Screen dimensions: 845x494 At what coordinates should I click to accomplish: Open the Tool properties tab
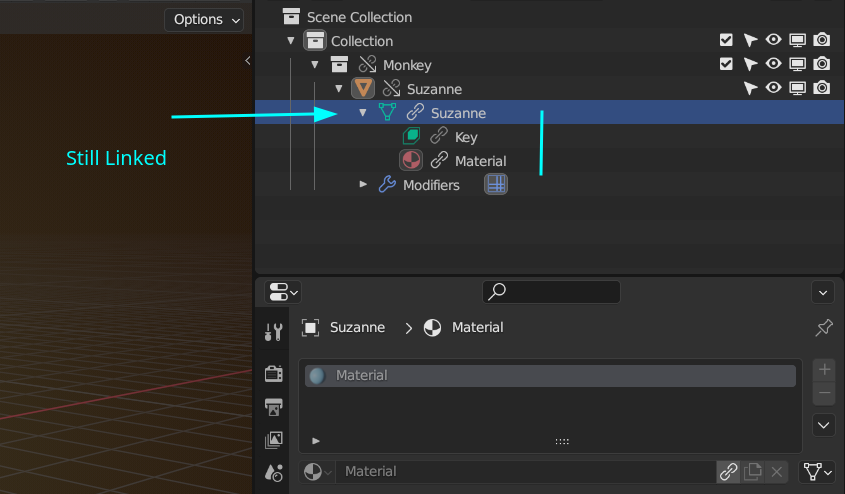[x=273, y=333]
